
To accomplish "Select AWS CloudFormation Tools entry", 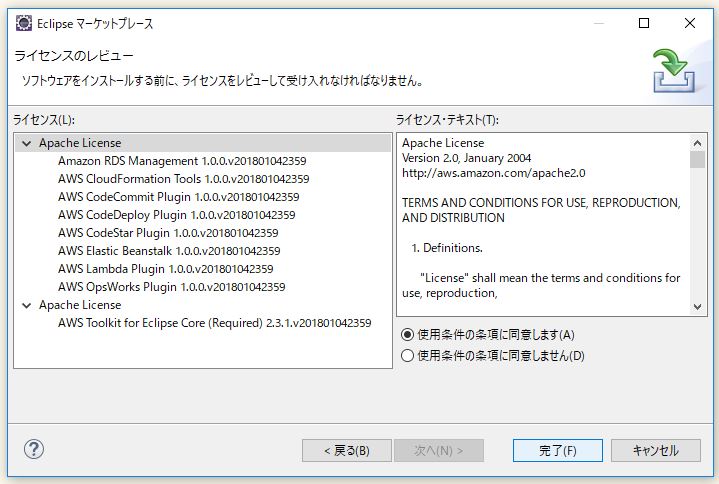I will pos(183,179).
